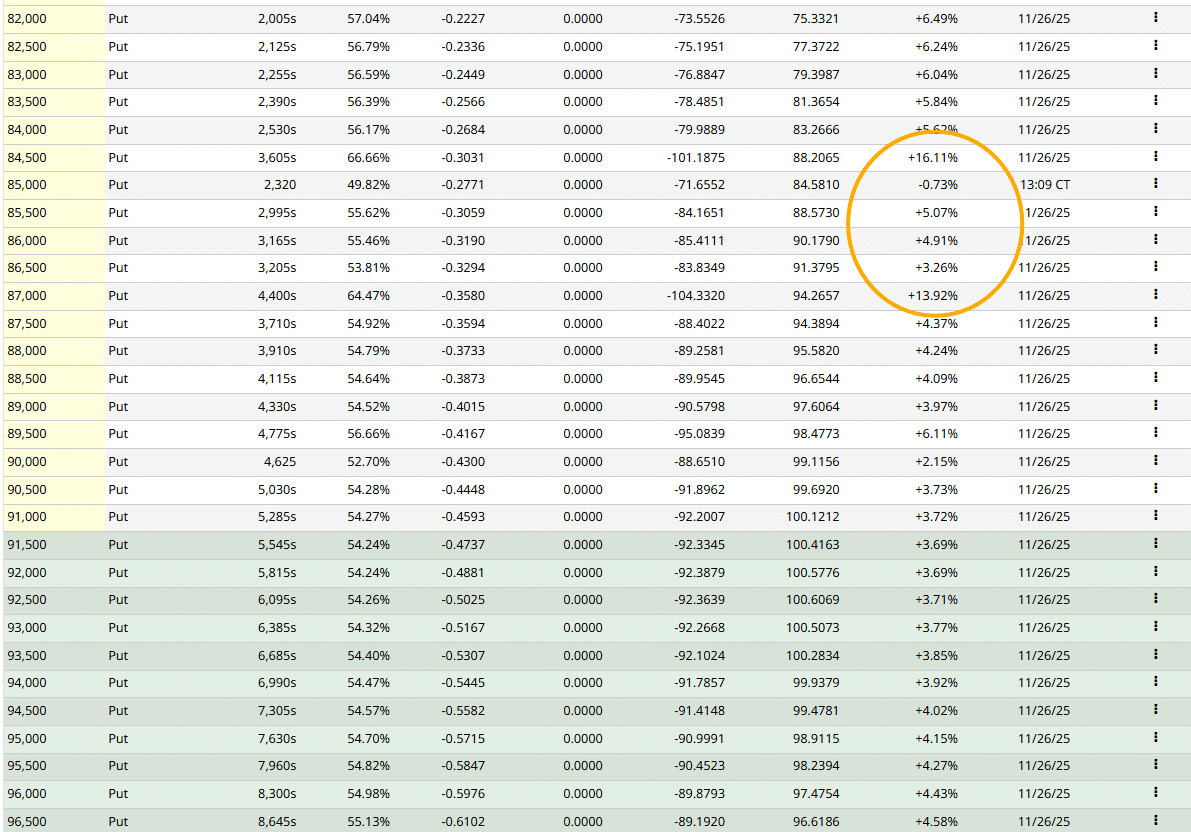Click the 75.3321 vega value
Screen dimensions: 1191x832
pos(816,18)
